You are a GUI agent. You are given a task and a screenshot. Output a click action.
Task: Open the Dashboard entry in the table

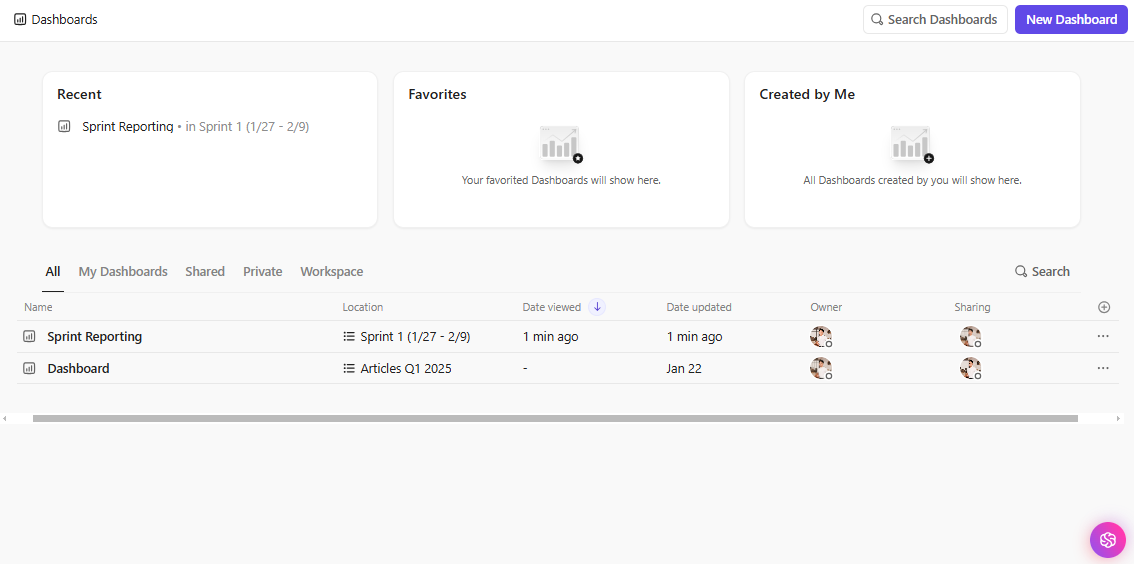coord(78,368)
